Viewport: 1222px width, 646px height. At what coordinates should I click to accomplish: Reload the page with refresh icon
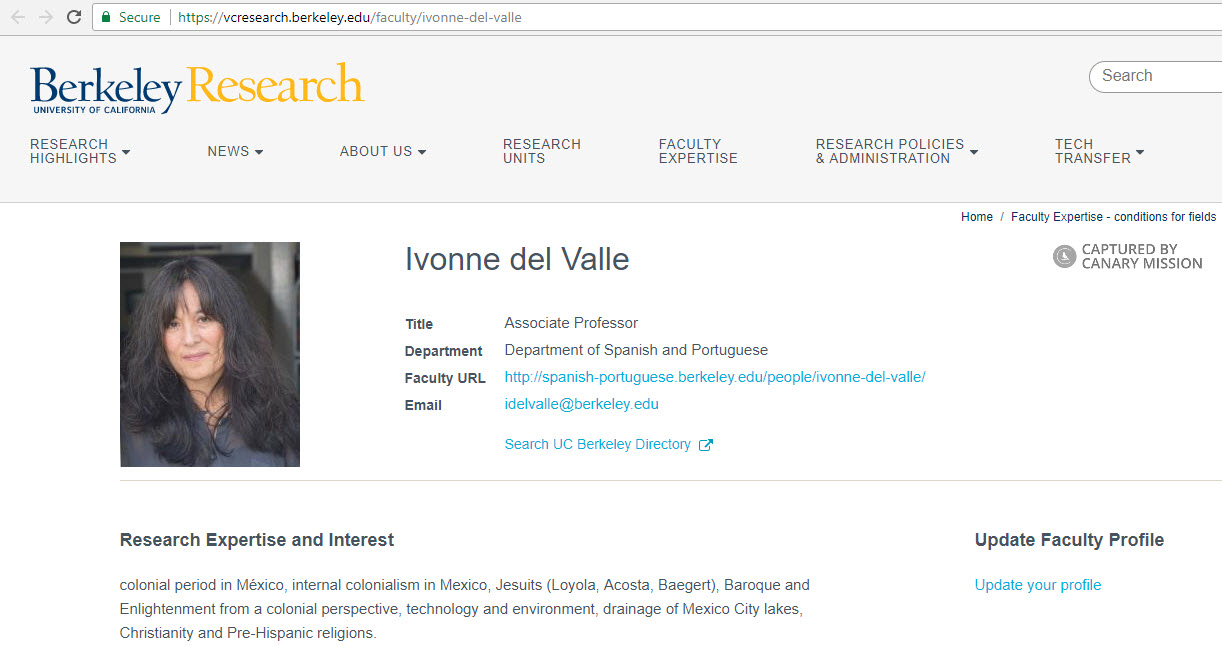[x=74, y=17]
